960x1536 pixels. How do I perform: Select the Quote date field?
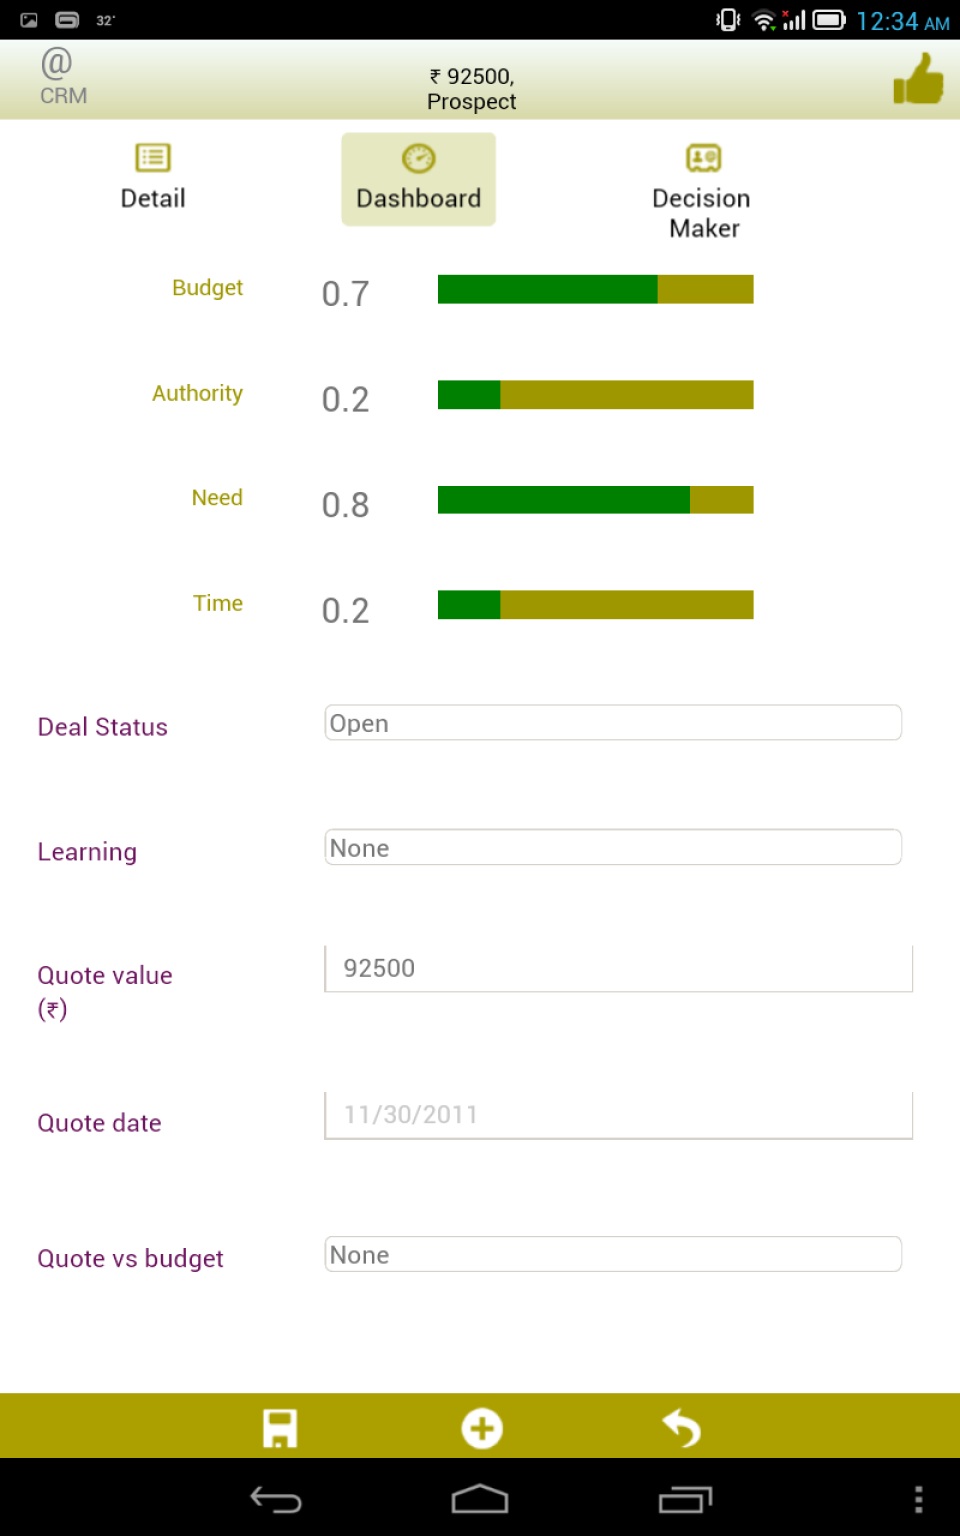pyautogui.click(x=619, y=1115)
